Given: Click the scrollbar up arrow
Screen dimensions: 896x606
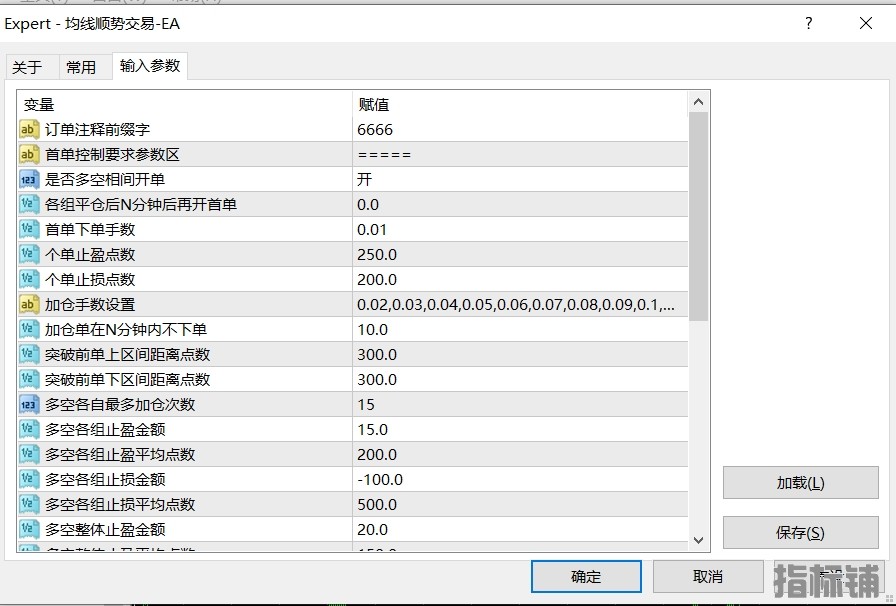Looking at the screenshot, I should [698, 102].
